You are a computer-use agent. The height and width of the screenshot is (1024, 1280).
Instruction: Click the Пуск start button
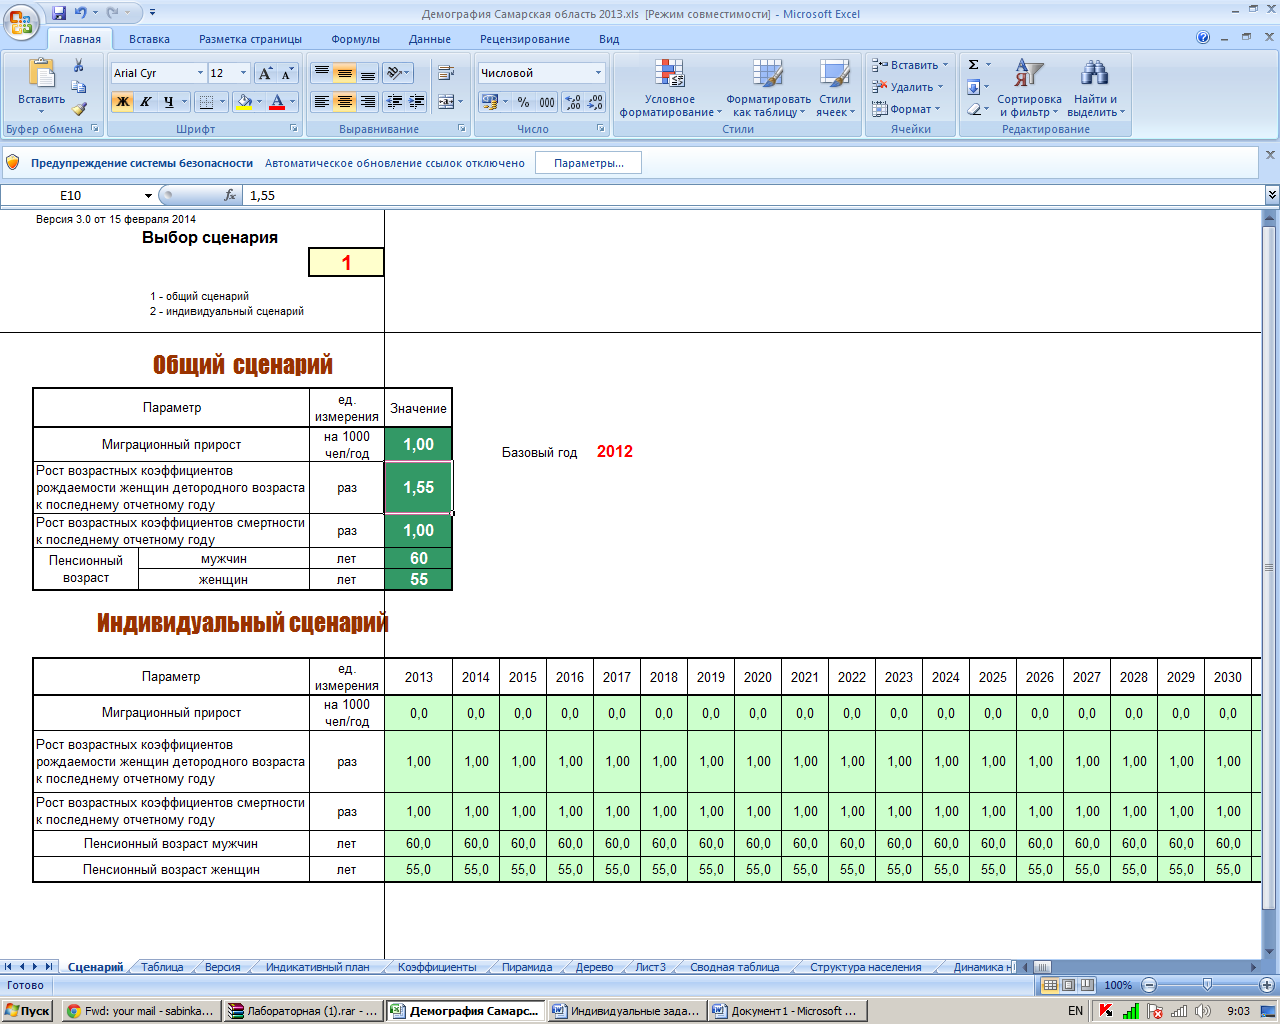click(x=28, y=1011)
